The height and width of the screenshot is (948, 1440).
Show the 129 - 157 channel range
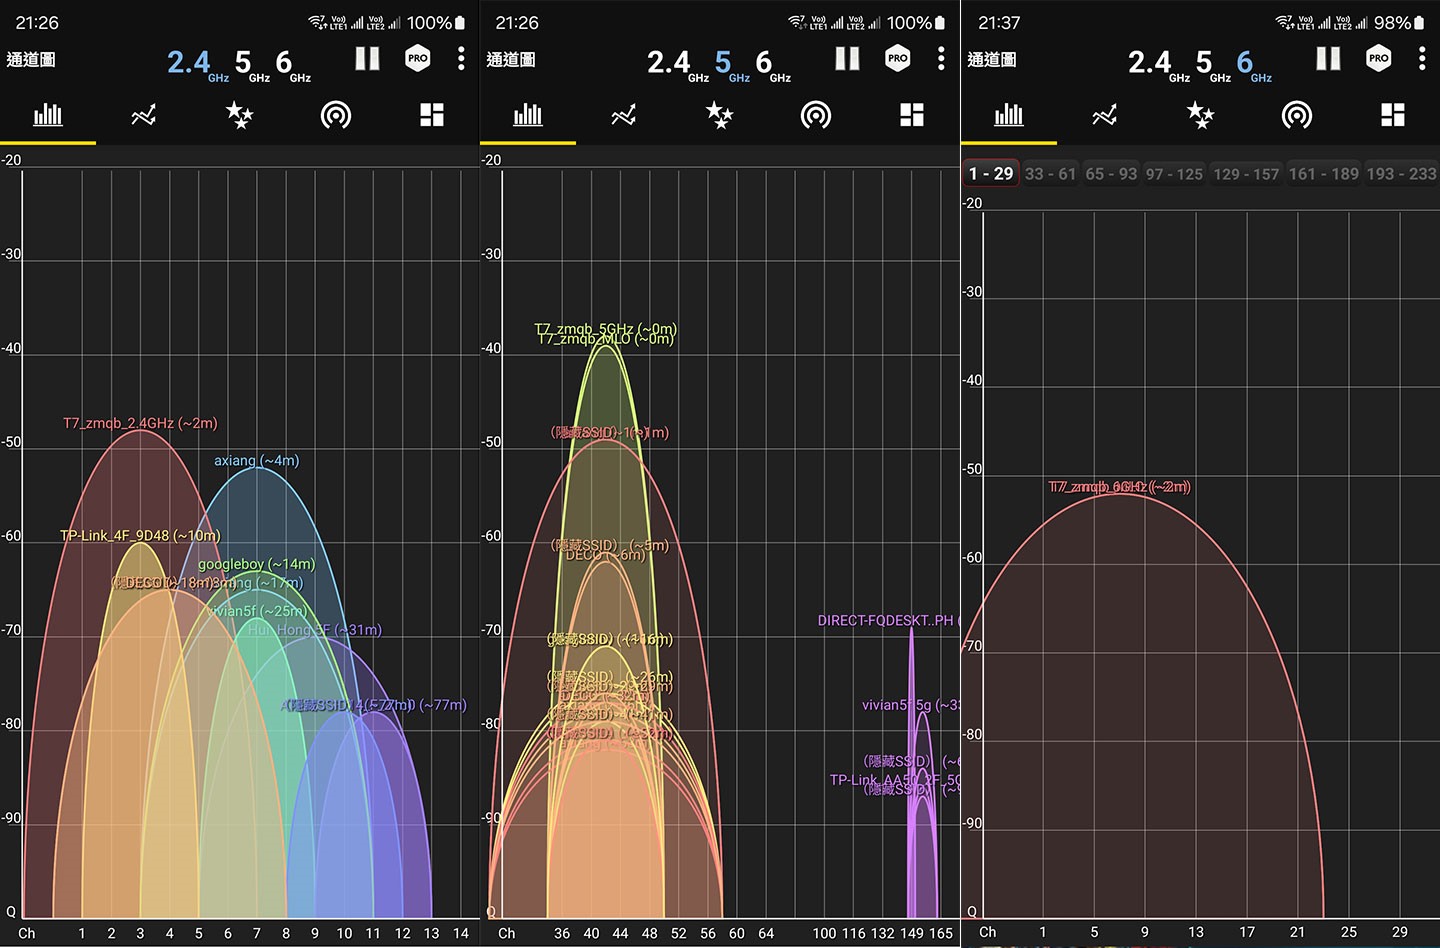coord(1246,173)
